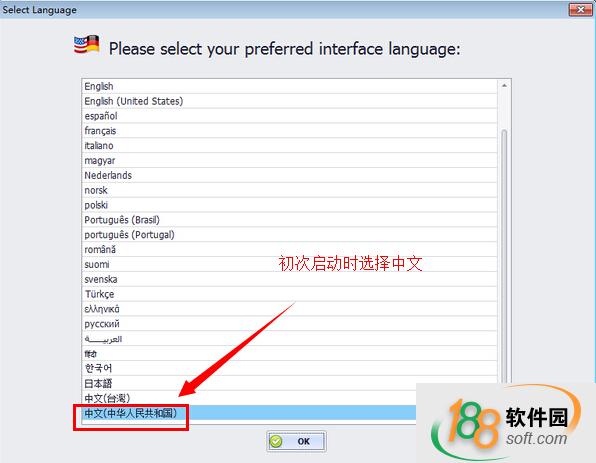Viewport: 596px width, 463px height.
Task: Pick français as interface language
Action: (x=289, y=131)
